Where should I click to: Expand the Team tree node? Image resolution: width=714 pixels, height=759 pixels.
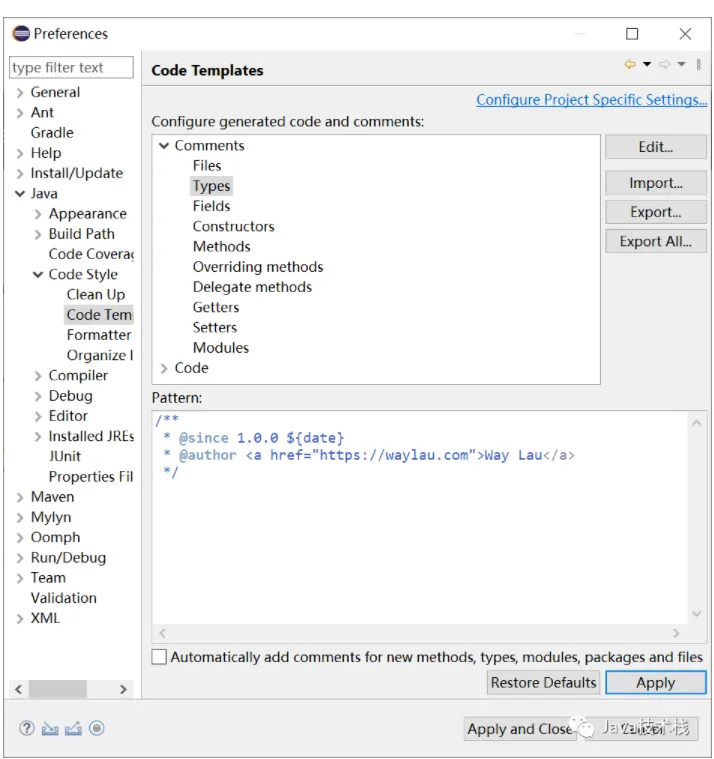pyautogui.click(x=20, y=578)
